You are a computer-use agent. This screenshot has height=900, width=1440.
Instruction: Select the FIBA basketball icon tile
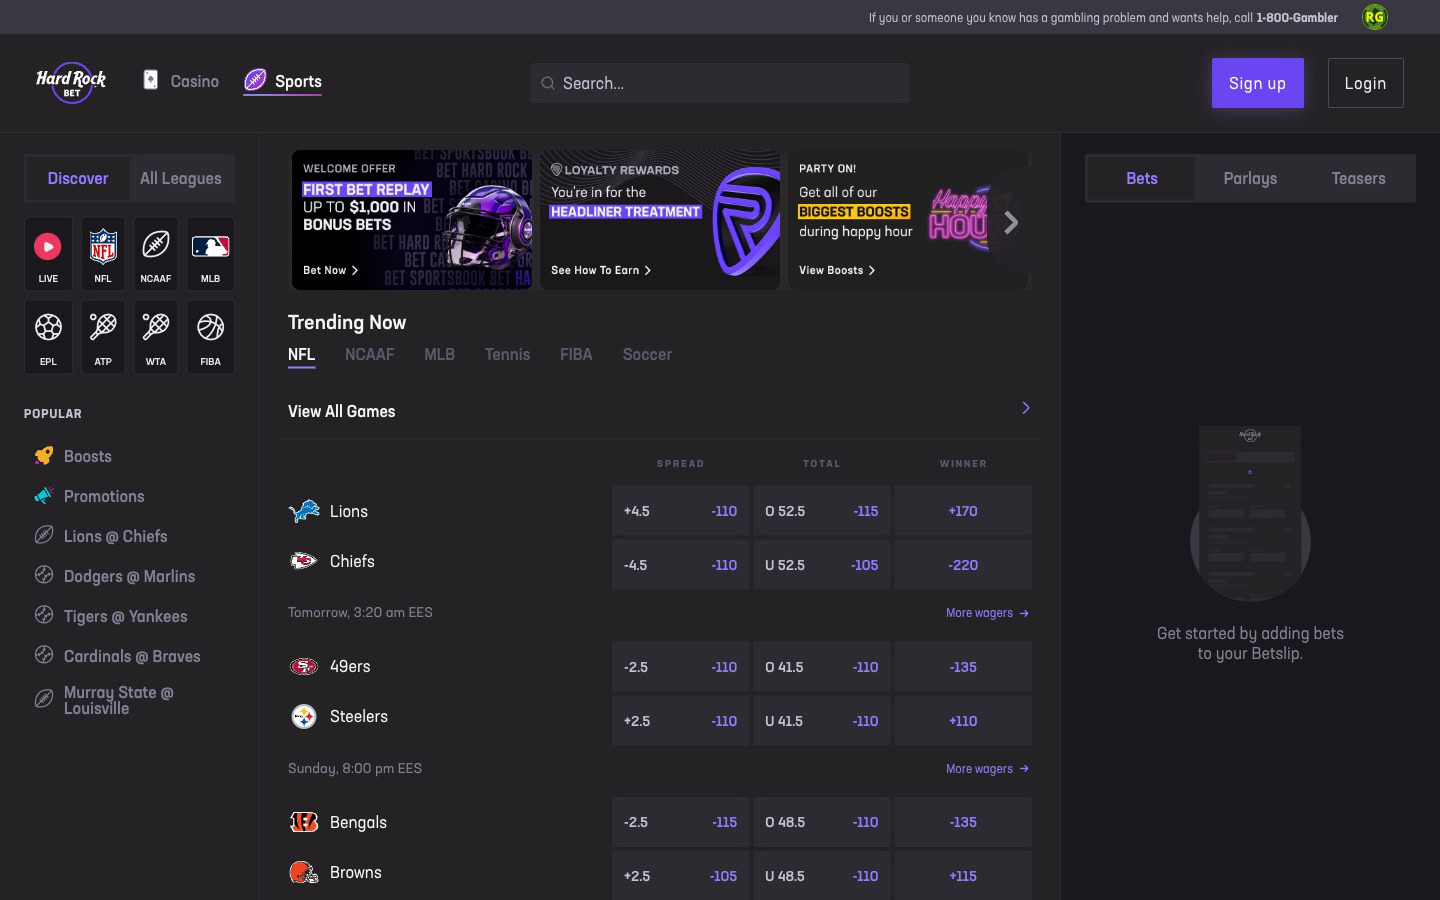(x=210, y=337)
